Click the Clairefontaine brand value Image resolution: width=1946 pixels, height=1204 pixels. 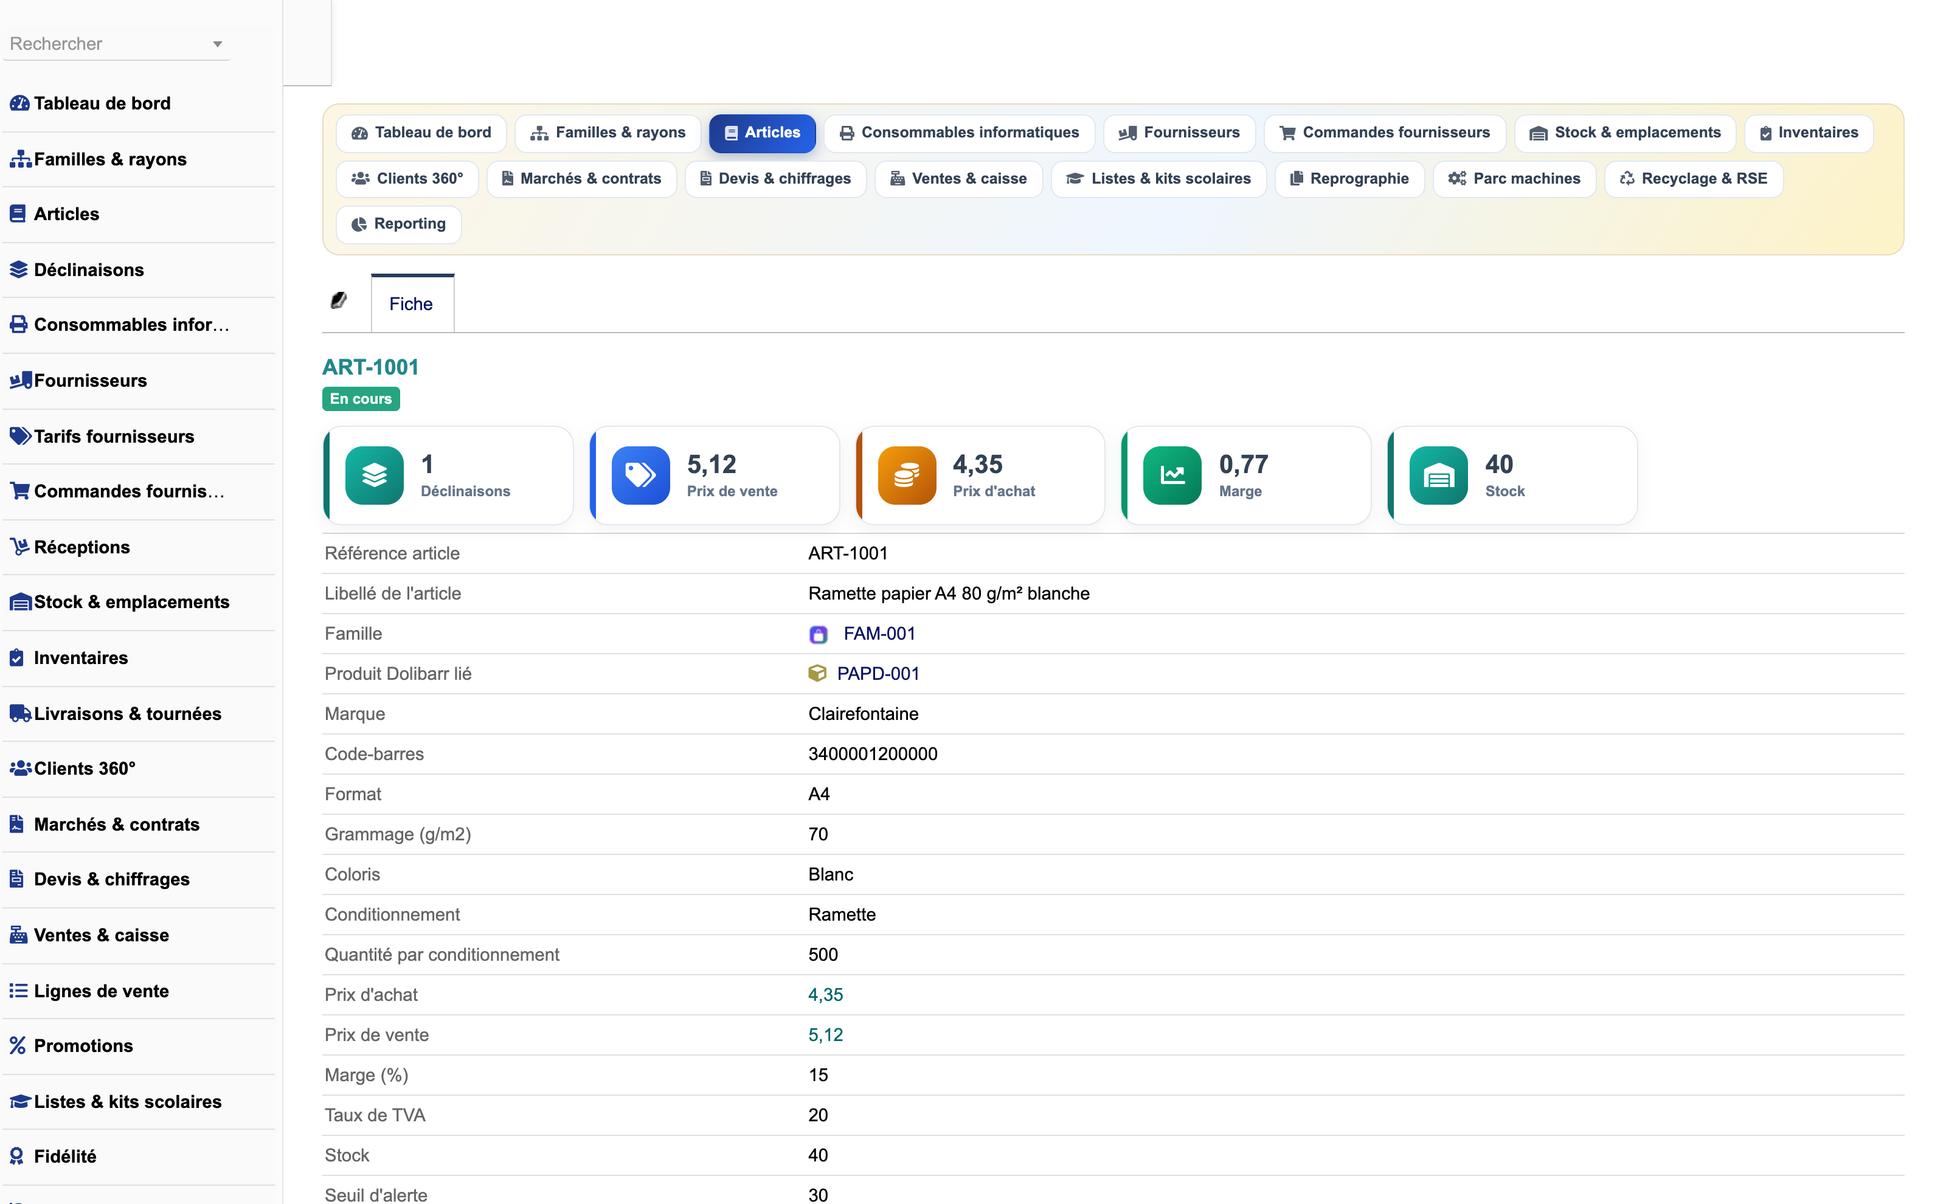coord(863,714)
